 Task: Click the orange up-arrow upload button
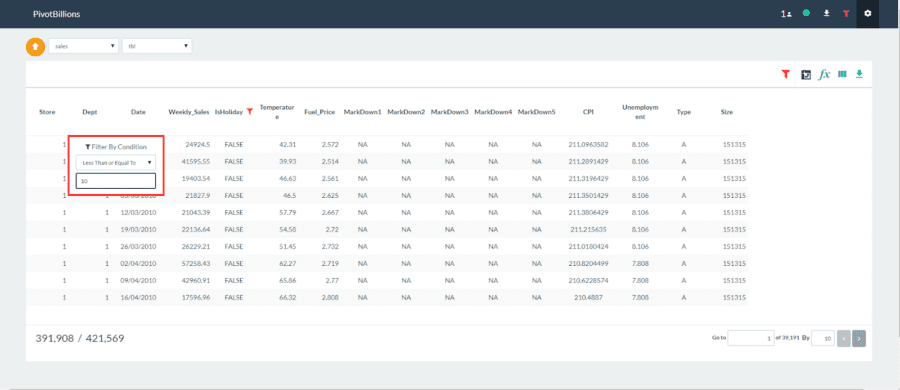[x=35, y=46]
